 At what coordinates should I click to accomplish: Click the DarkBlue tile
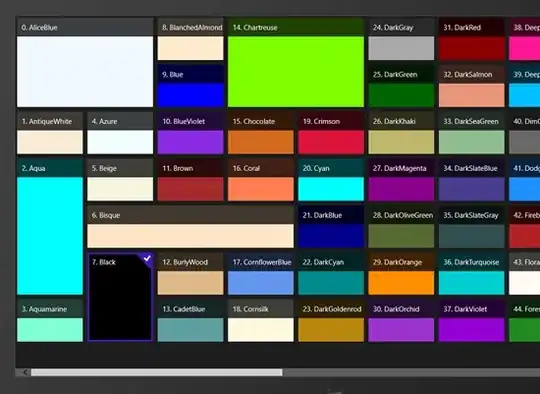pyautogui.click(x=331, y=227)
